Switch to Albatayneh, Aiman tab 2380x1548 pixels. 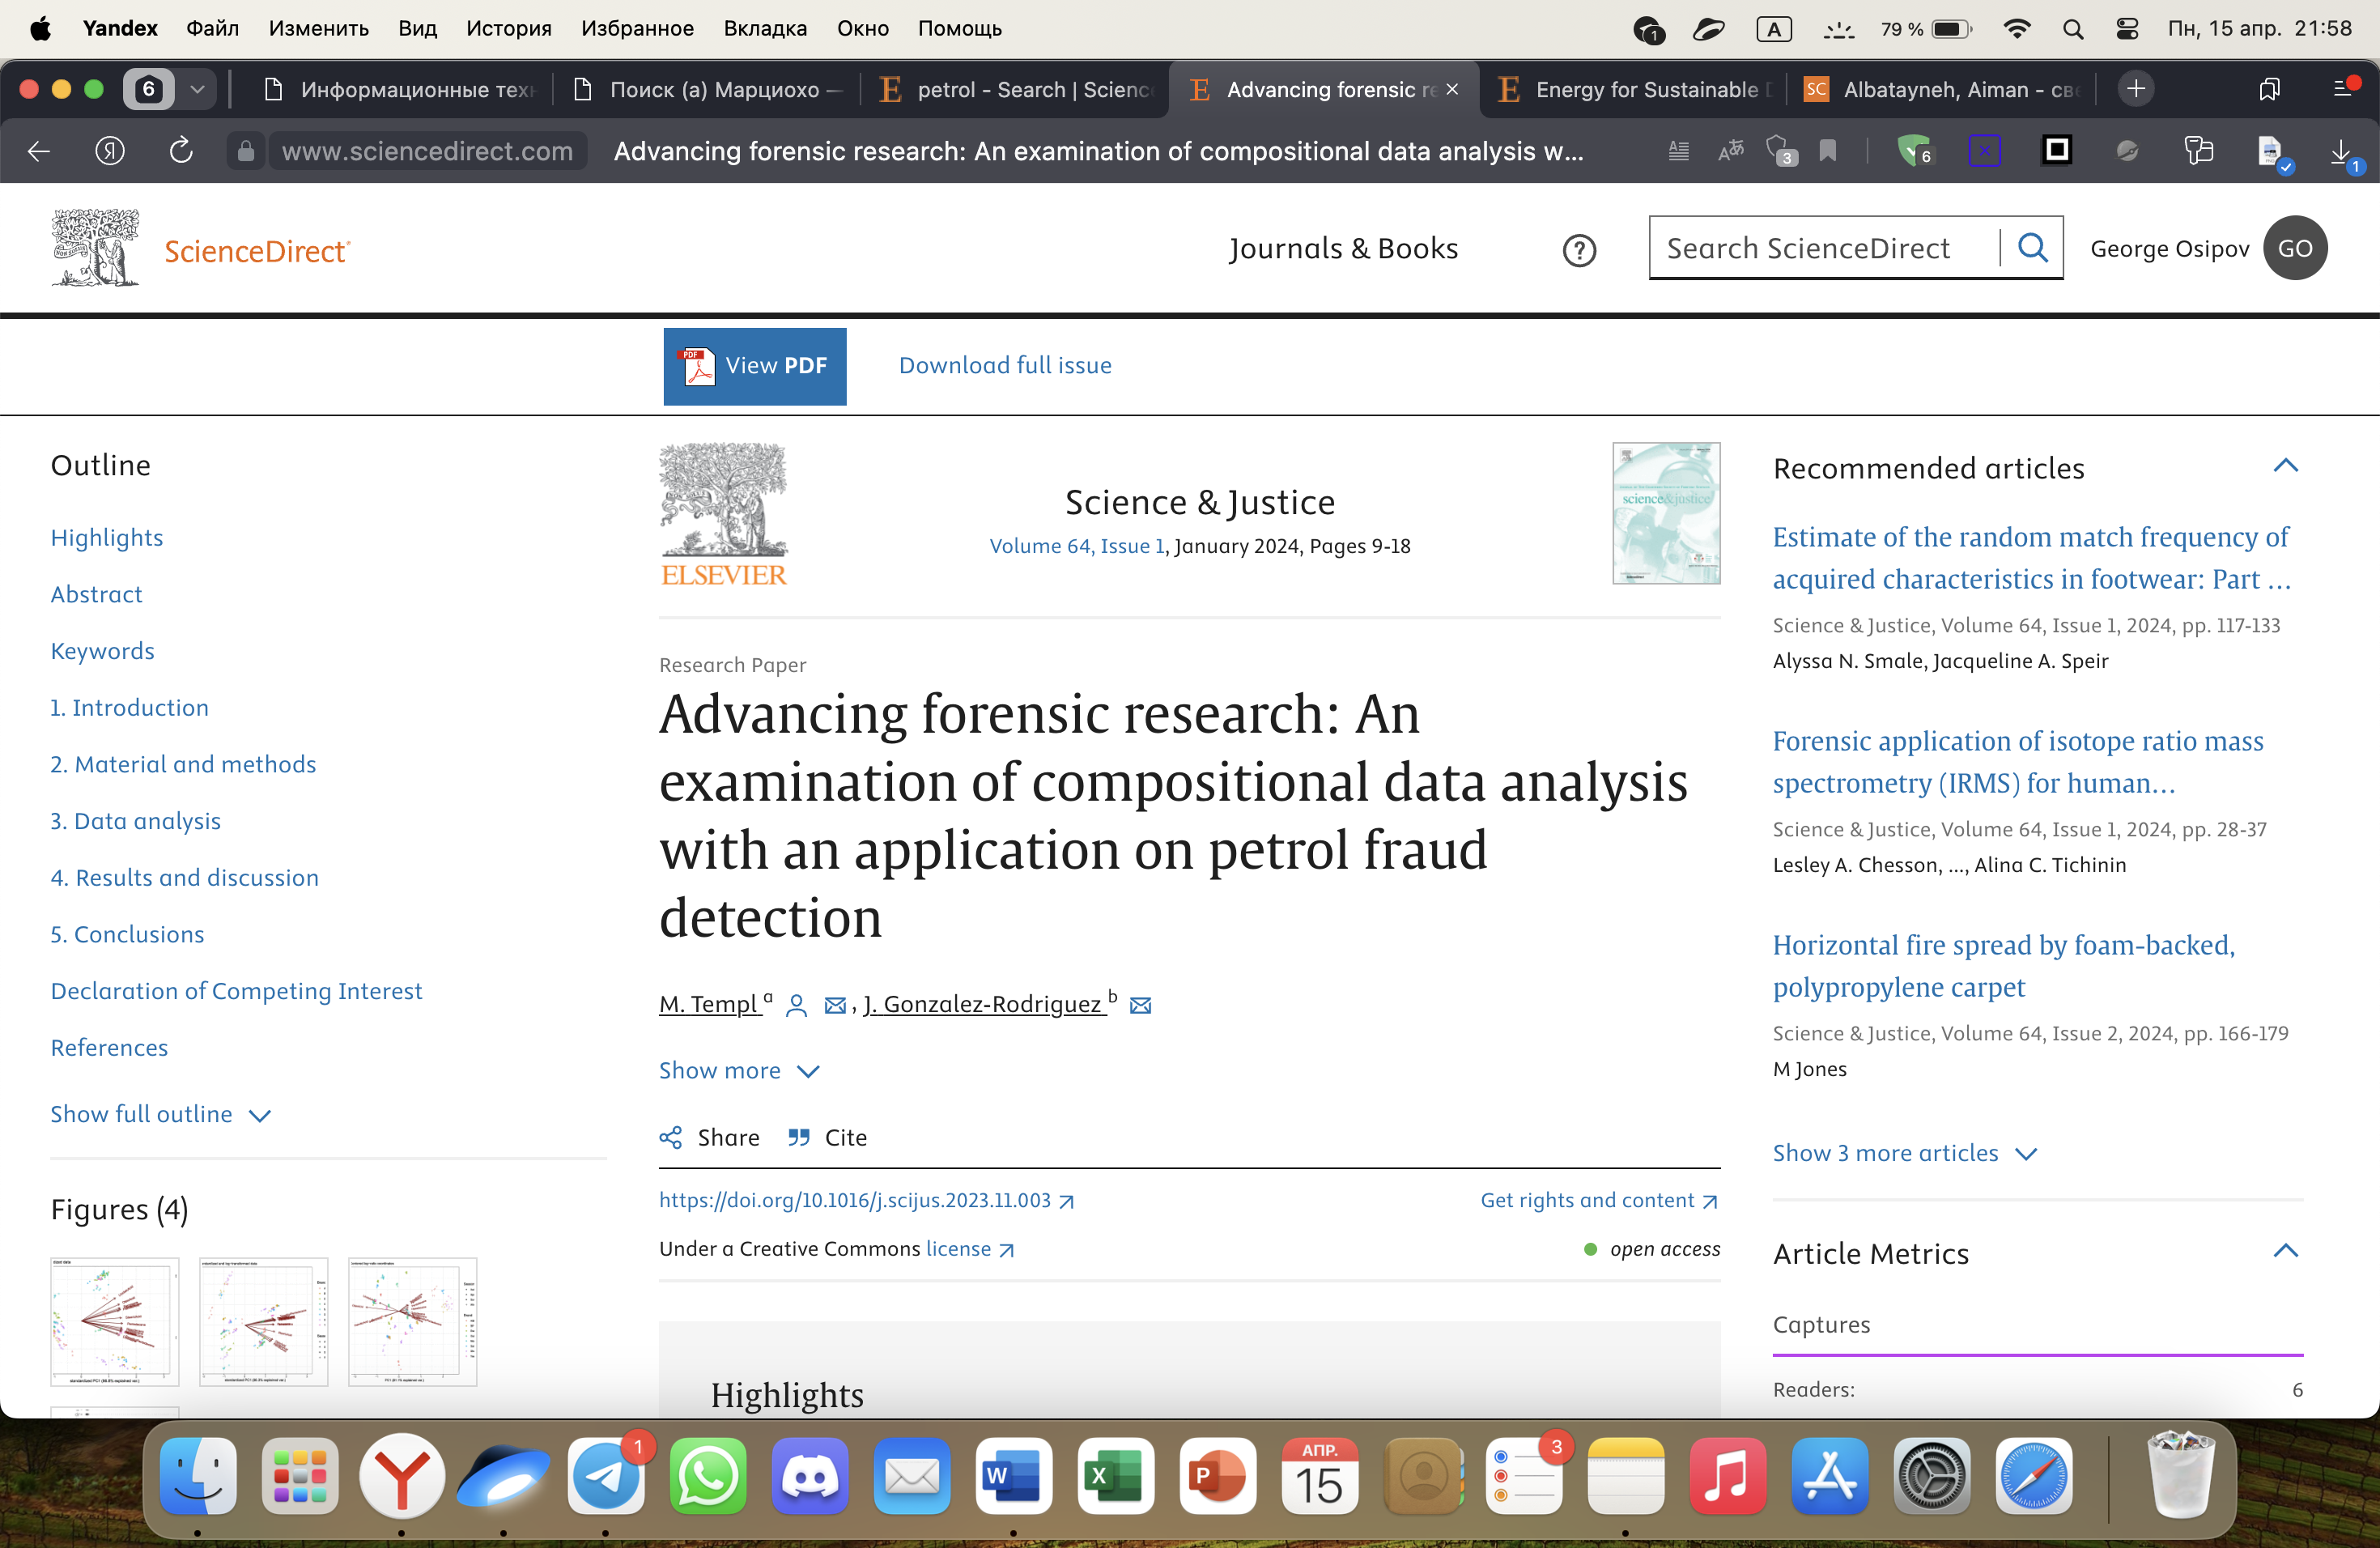click(1941, 90)
